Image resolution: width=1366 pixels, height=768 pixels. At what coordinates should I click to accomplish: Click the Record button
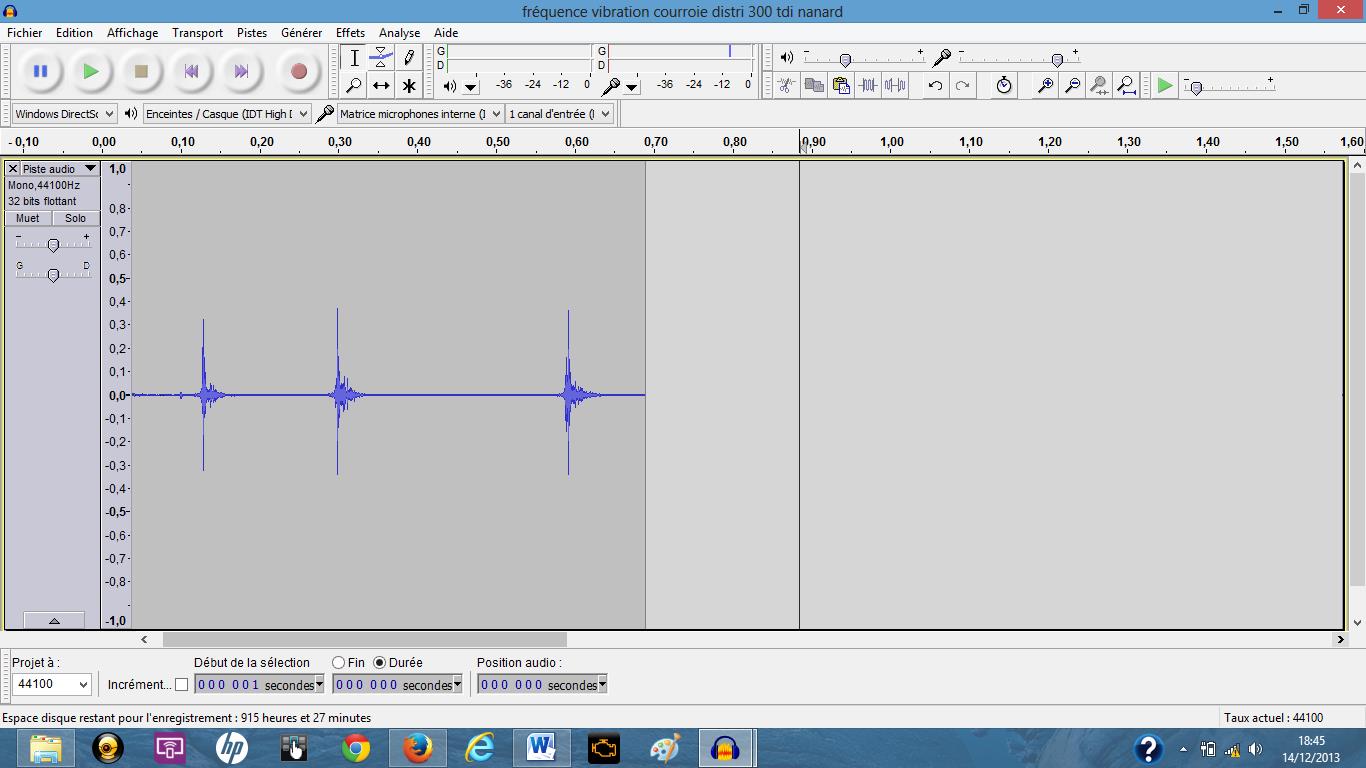tap(298, 71)
